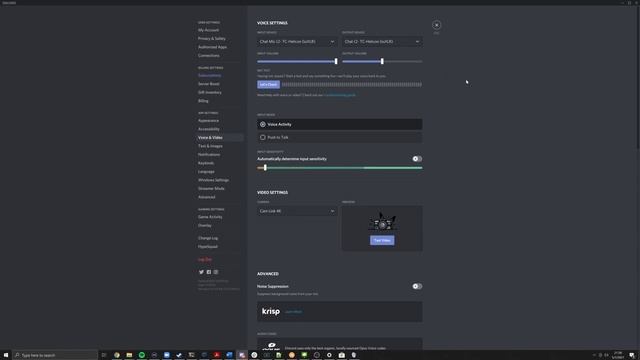The image size is (640, 360).
Task: Open Windows Settings in sidebar
Action: tap(213, 180)
